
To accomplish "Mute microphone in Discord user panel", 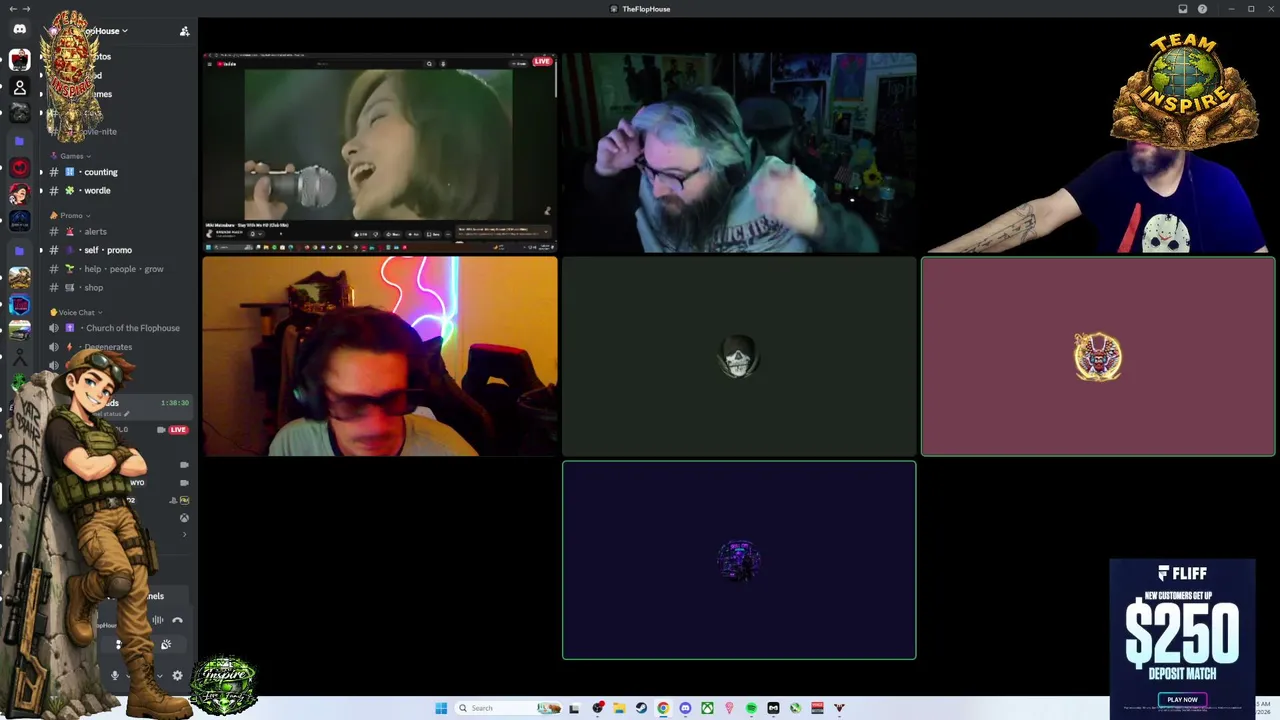I will pyautogui.click(x=115, y=676).
